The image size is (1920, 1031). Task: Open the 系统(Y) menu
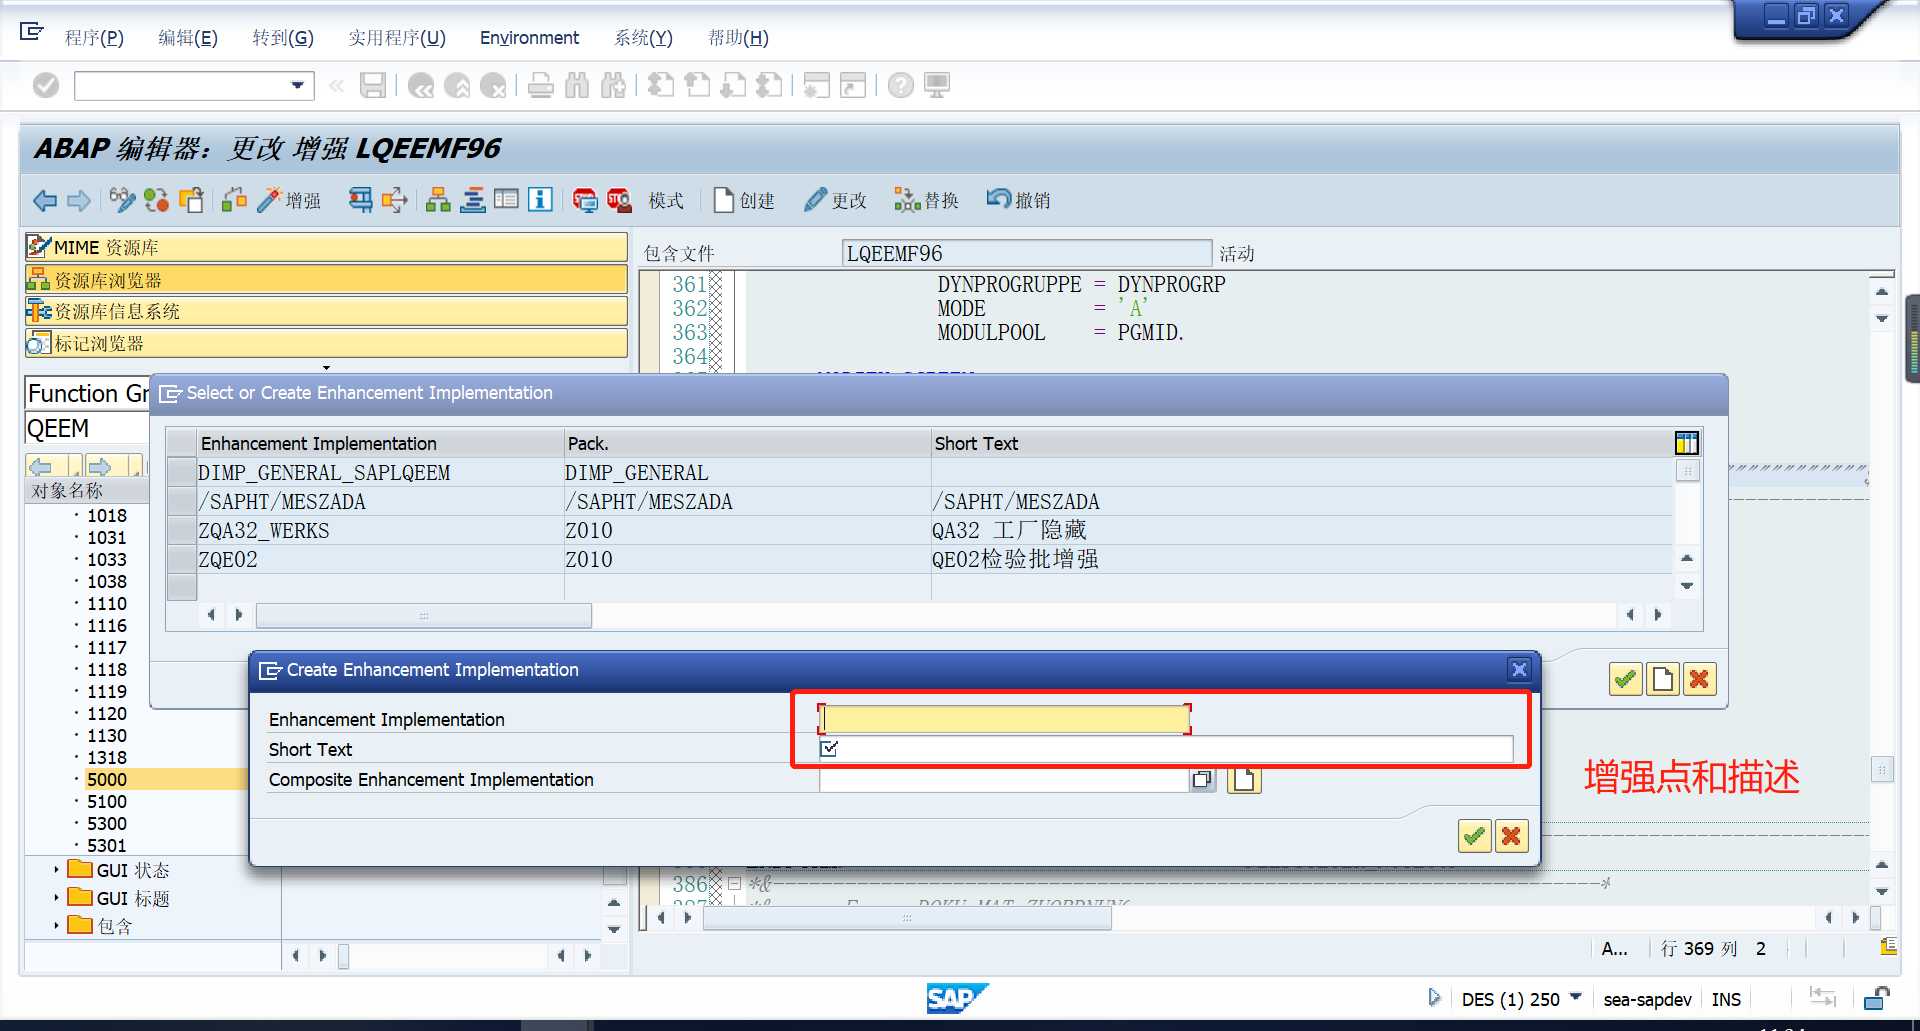[x=643, y=38]
